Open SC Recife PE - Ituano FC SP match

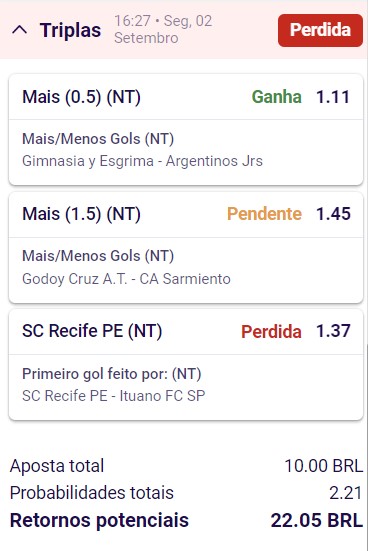click(114, 396)
